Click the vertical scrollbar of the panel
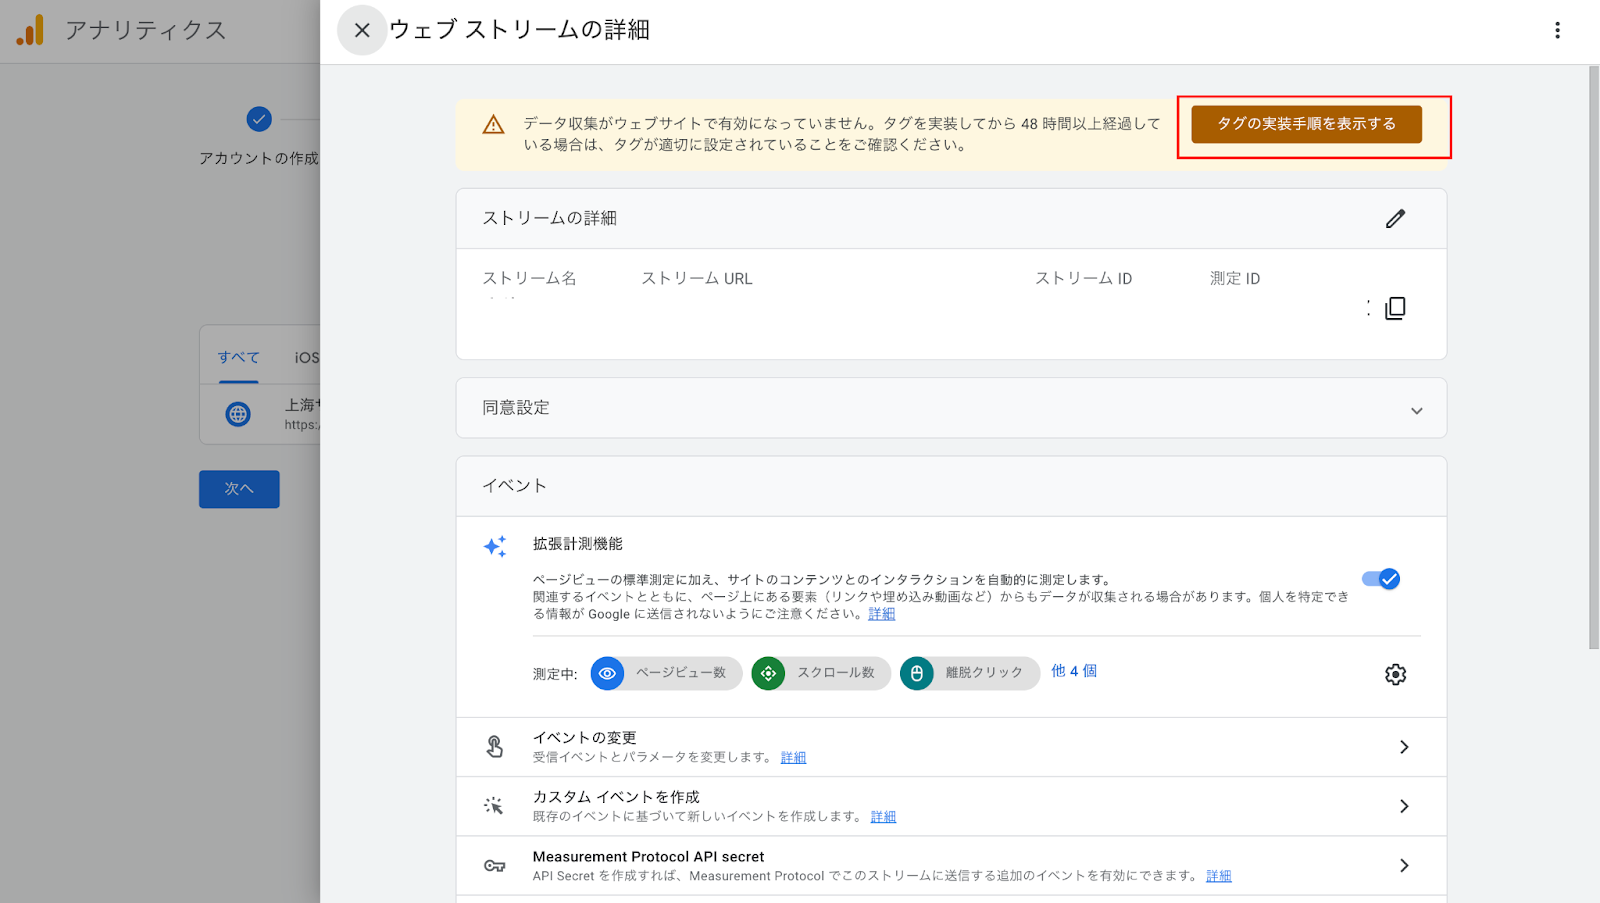The width and height of the screenshot is (1600, 903). coord(1594,358)
